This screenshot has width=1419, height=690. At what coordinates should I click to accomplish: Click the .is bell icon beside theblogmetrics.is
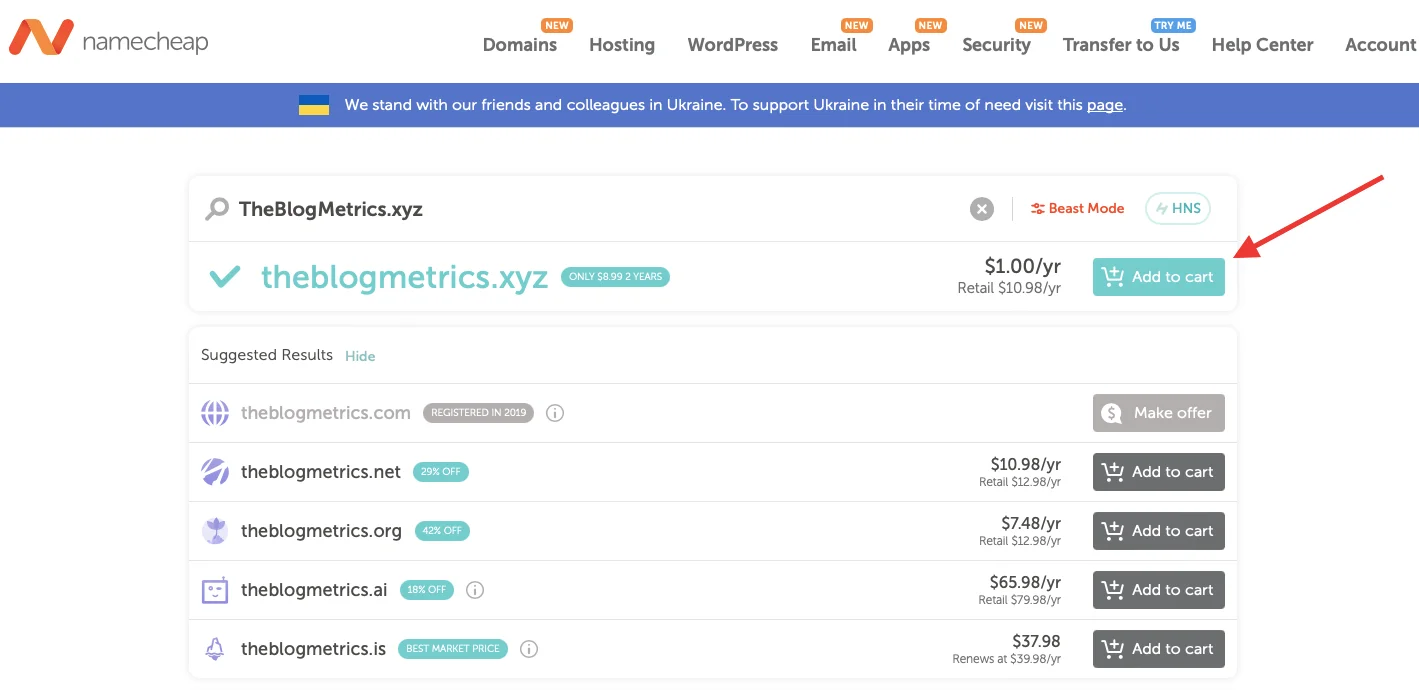pos(215,649)
